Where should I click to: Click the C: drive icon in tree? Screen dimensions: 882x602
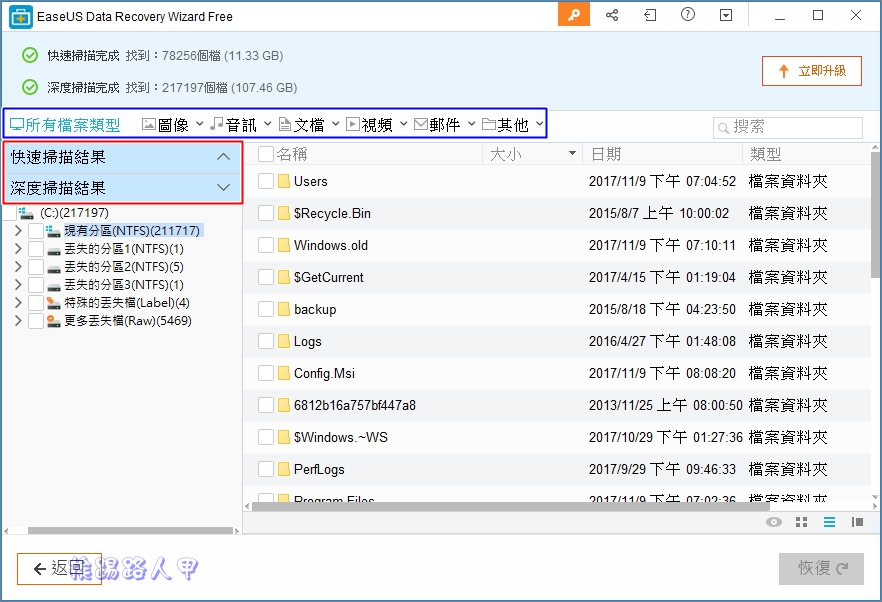coord(26,213)
